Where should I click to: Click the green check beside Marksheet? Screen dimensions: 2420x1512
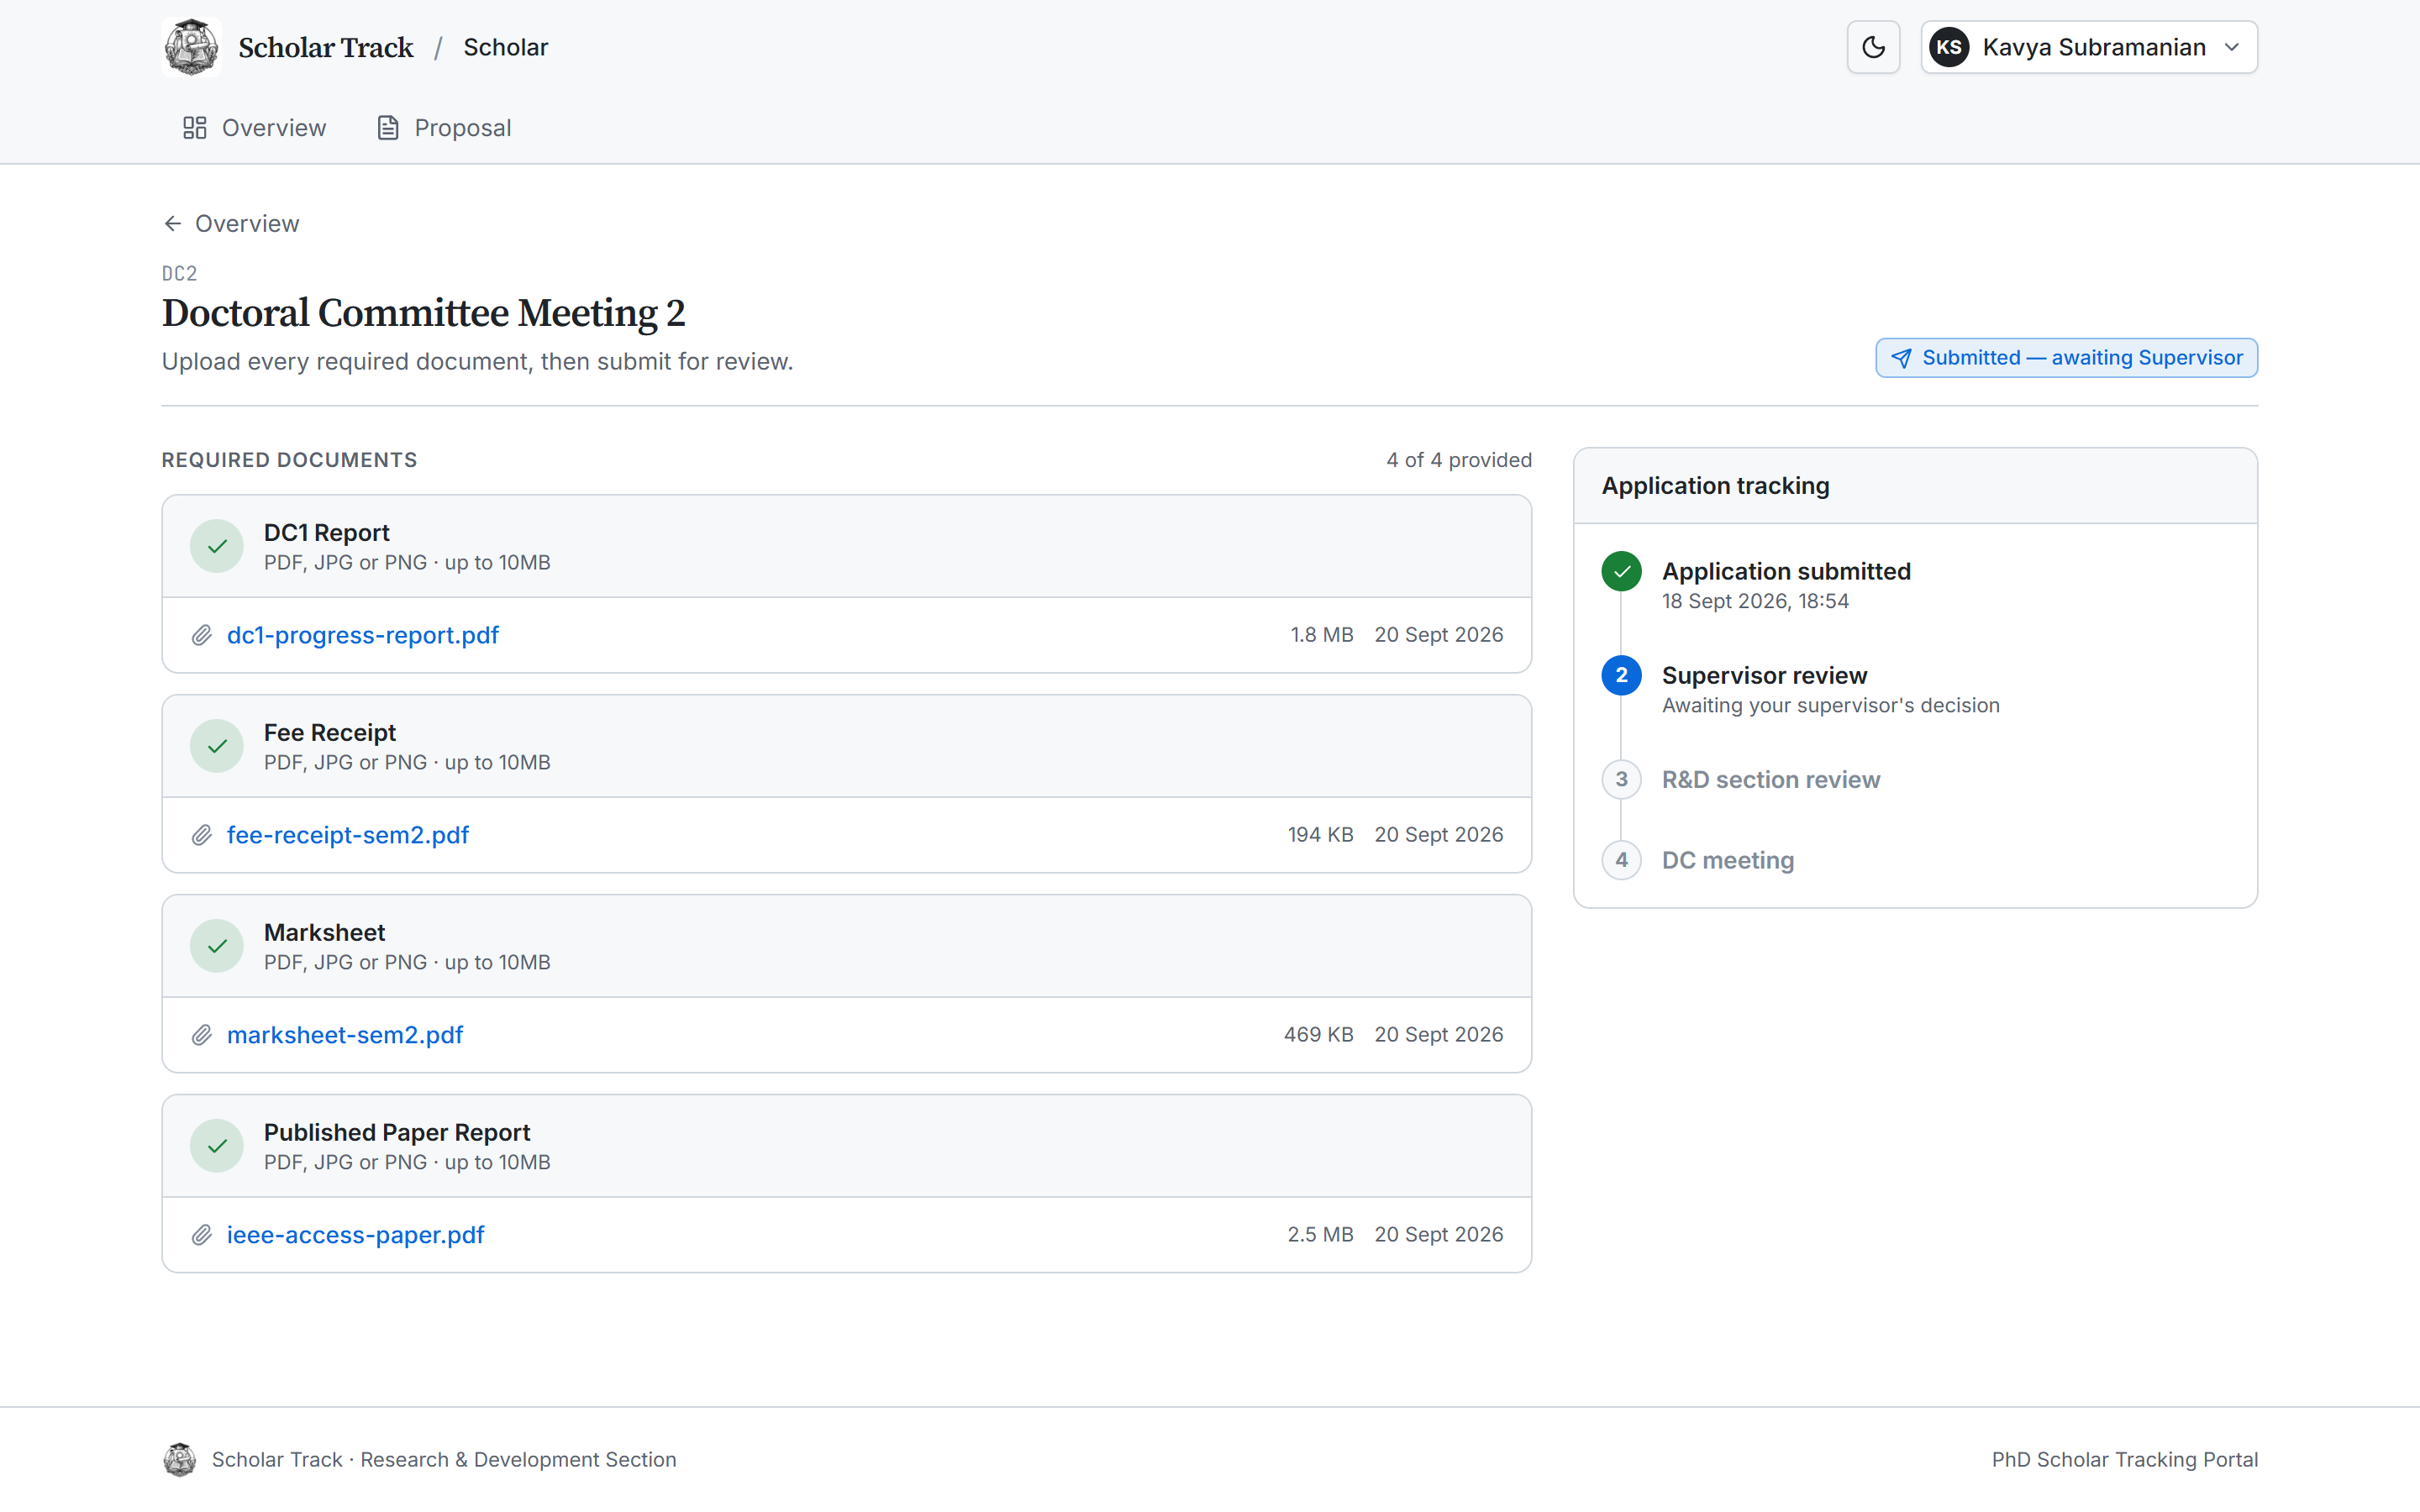coord(217,946)
